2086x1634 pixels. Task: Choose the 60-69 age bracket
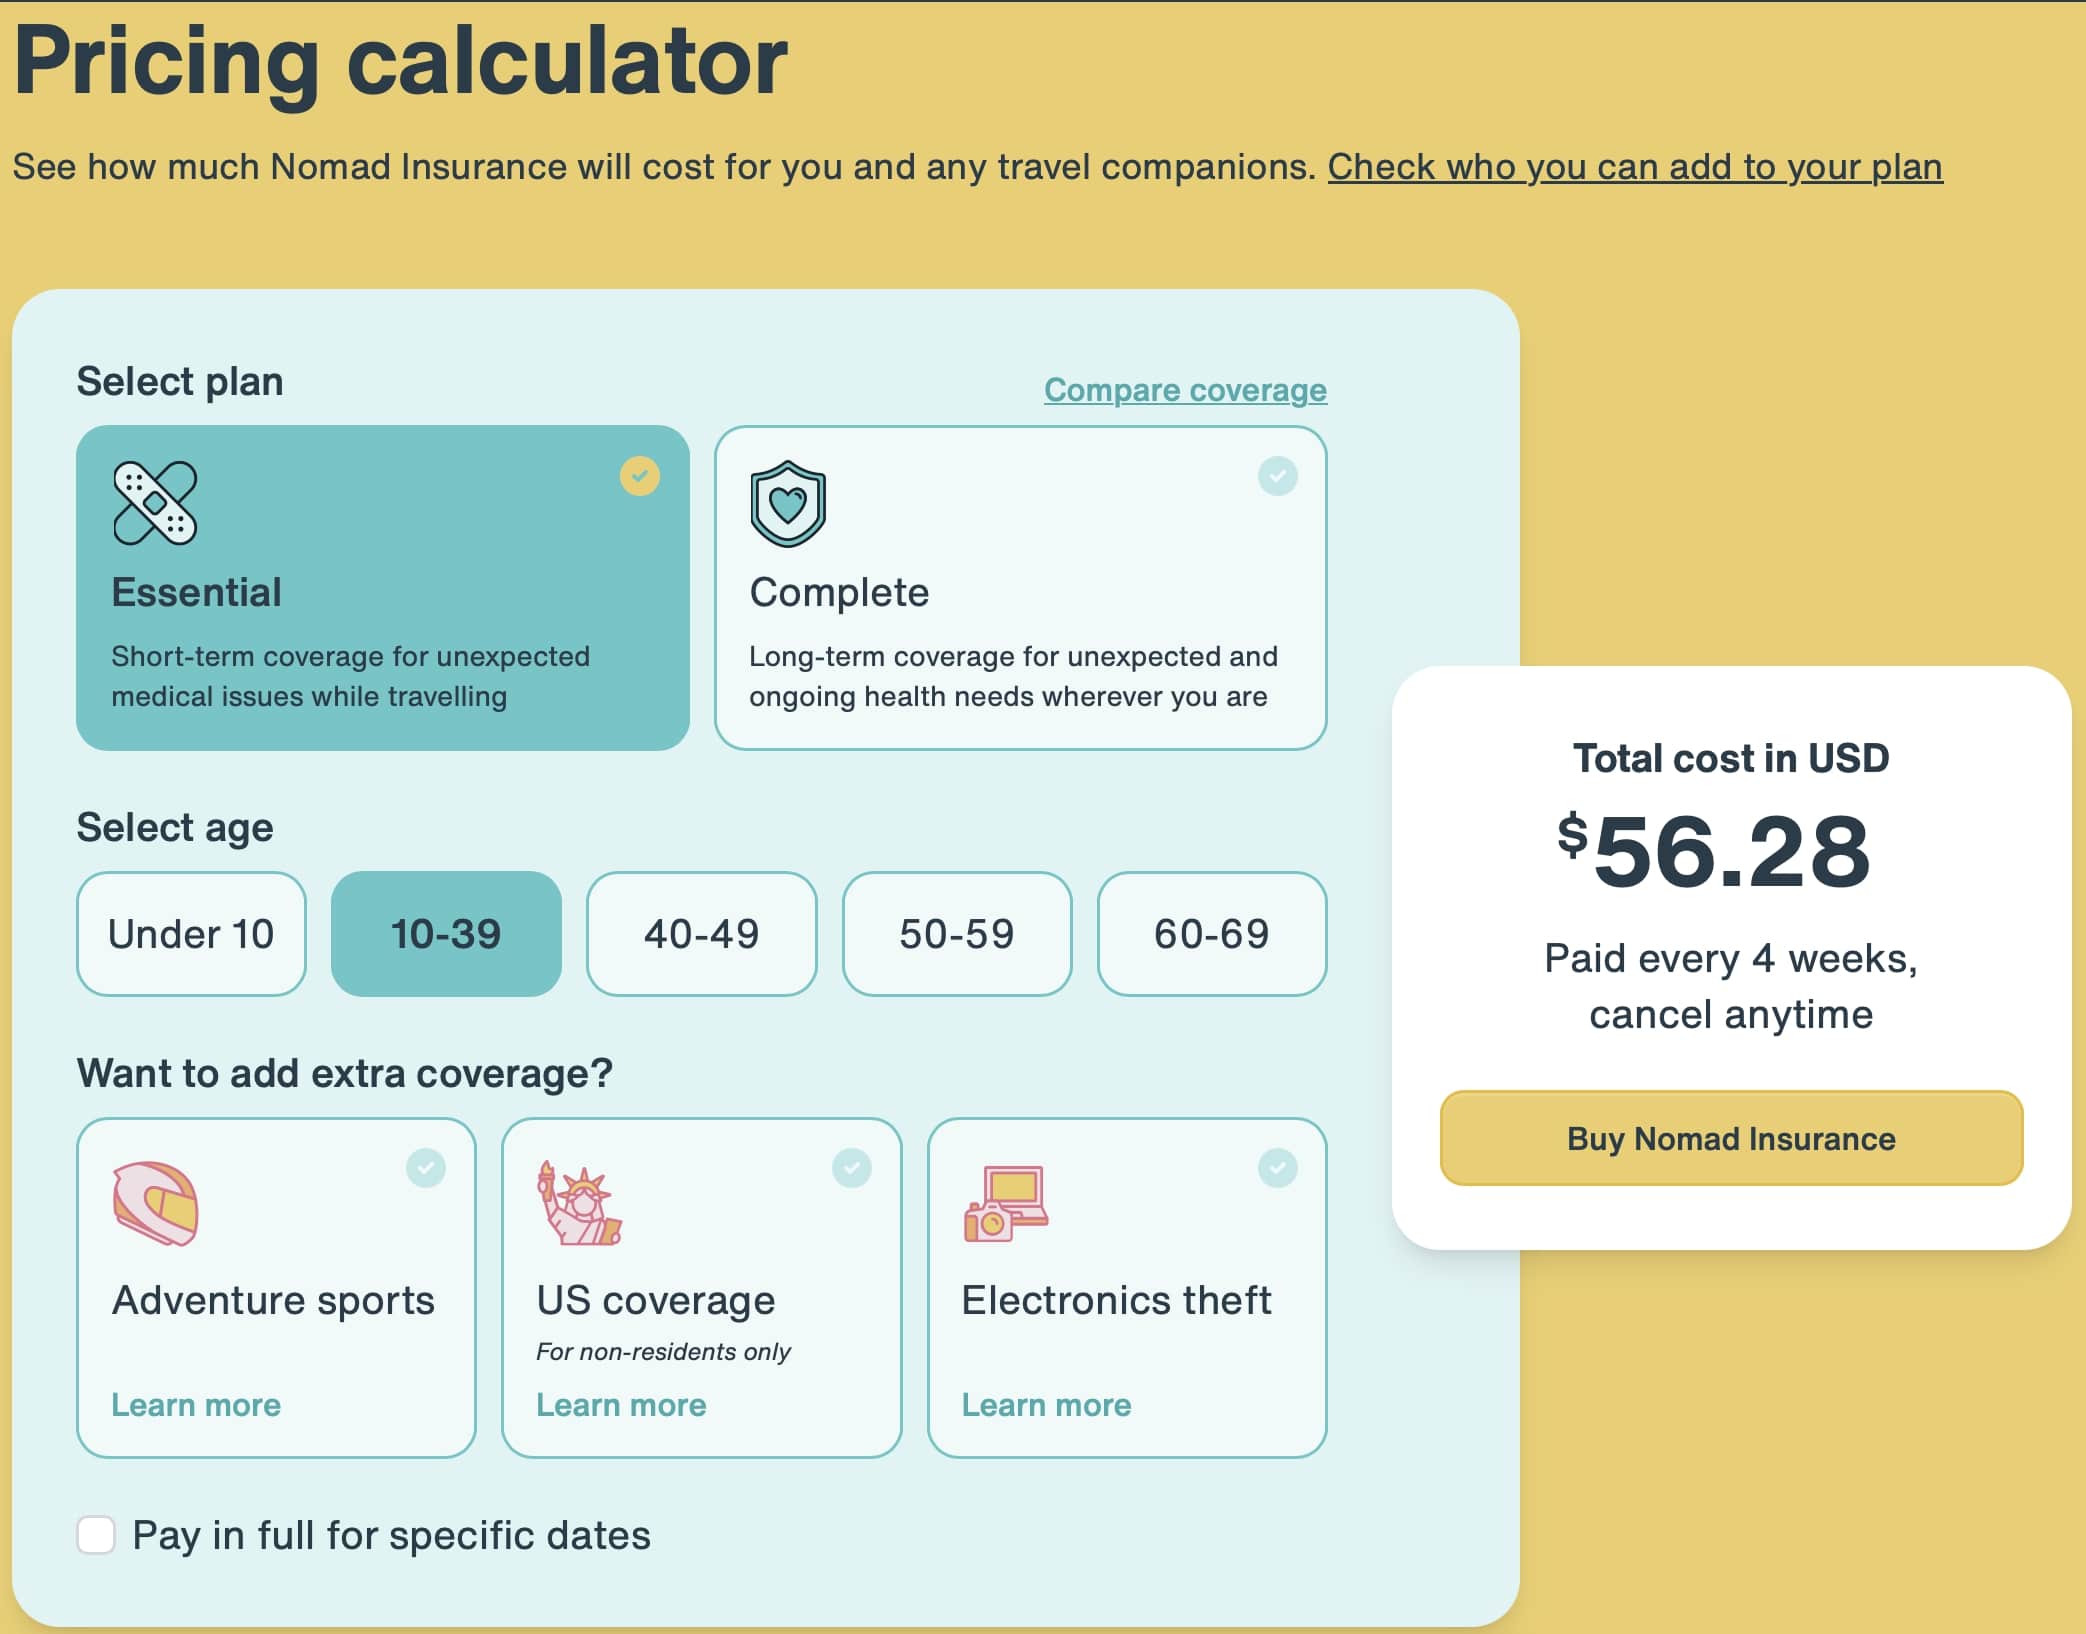(1212, 933)
